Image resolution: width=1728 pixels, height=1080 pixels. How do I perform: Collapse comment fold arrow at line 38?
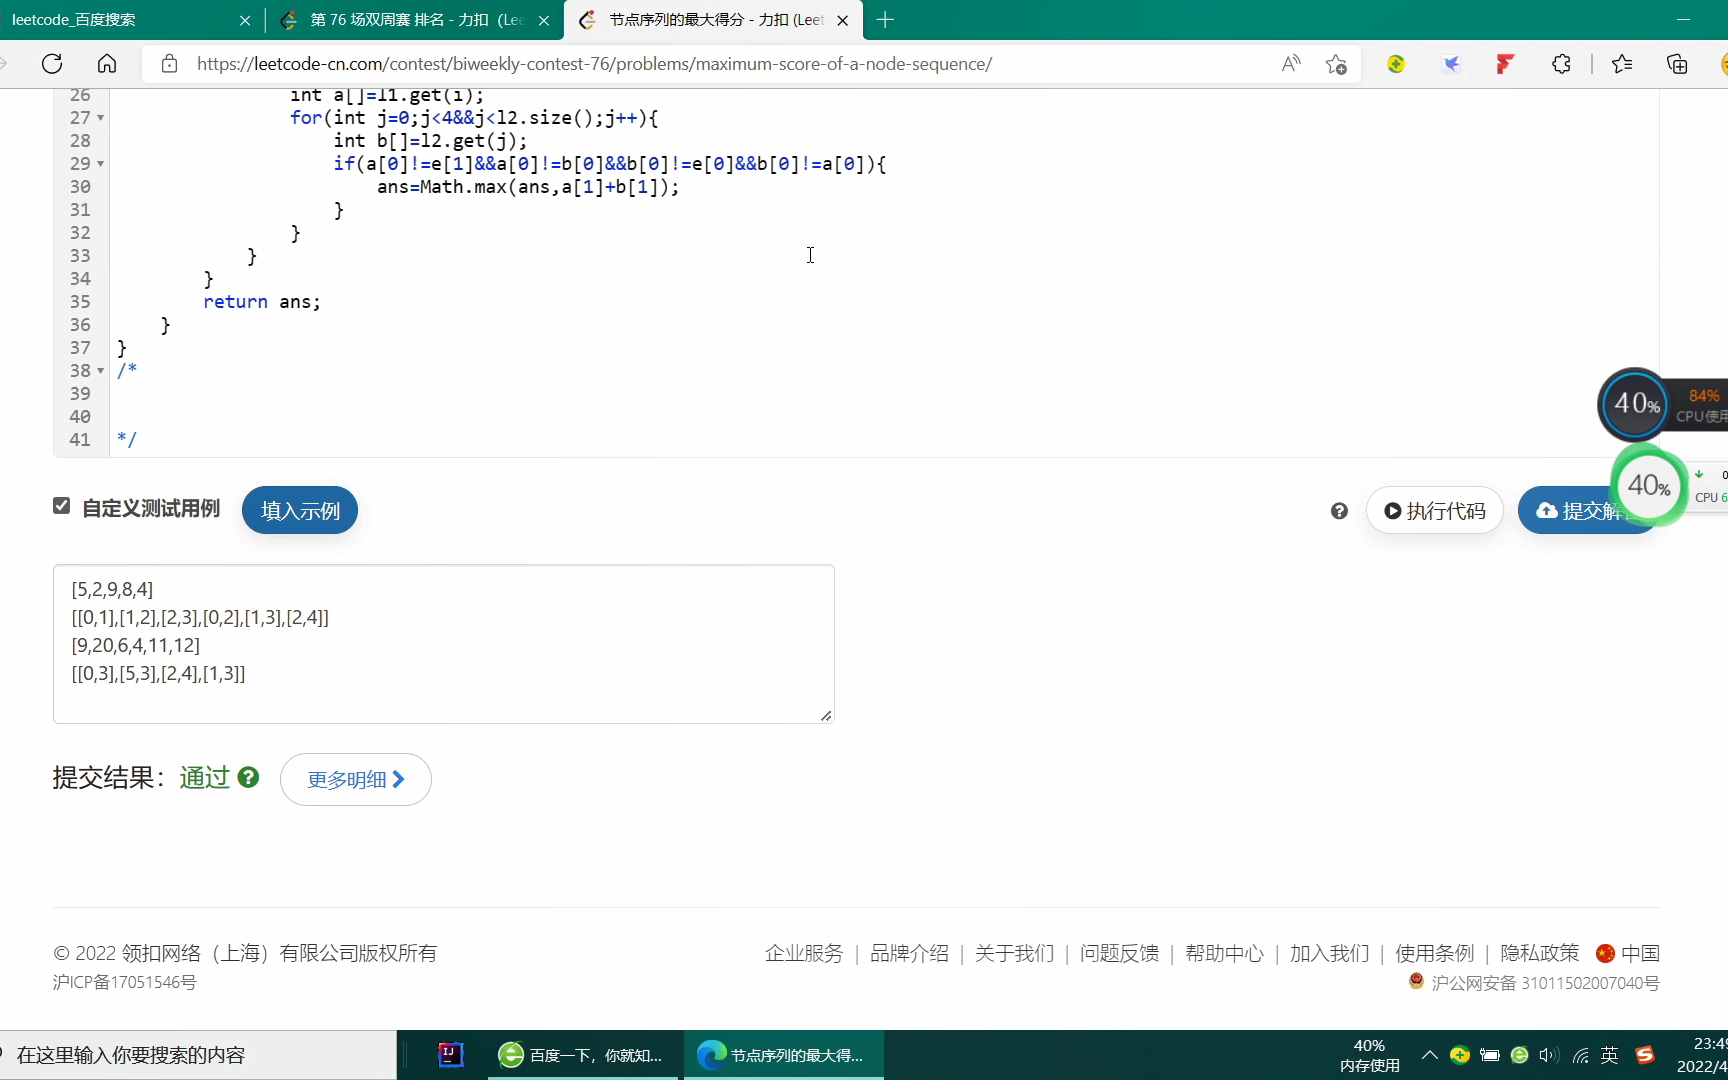100,371
